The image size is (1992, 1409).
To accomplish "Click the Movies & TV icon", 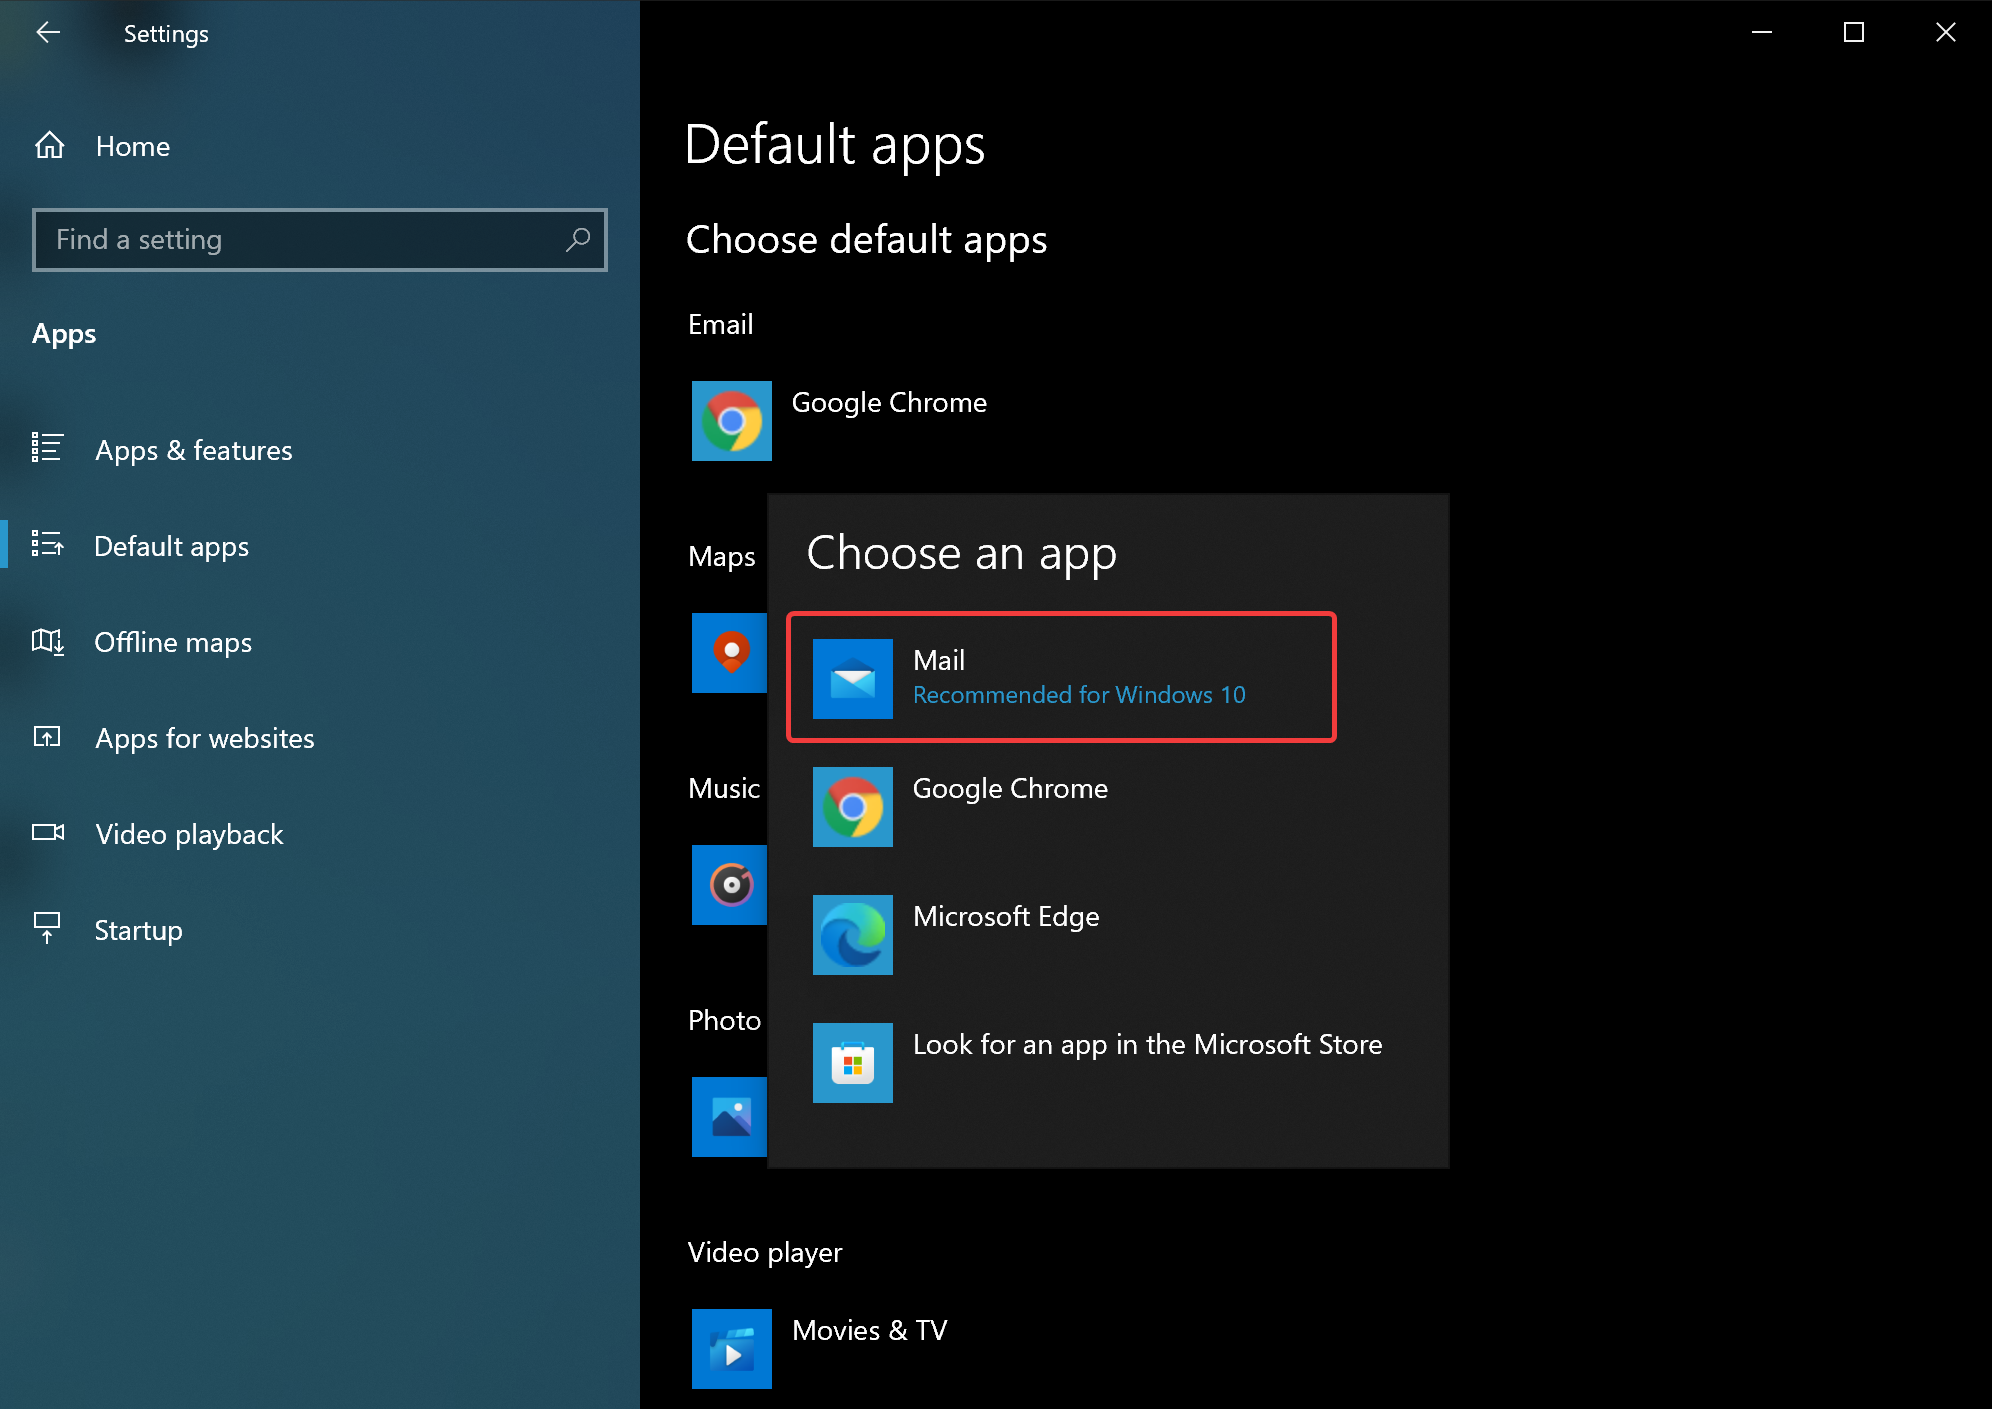I will click(x=732, y=1349).
